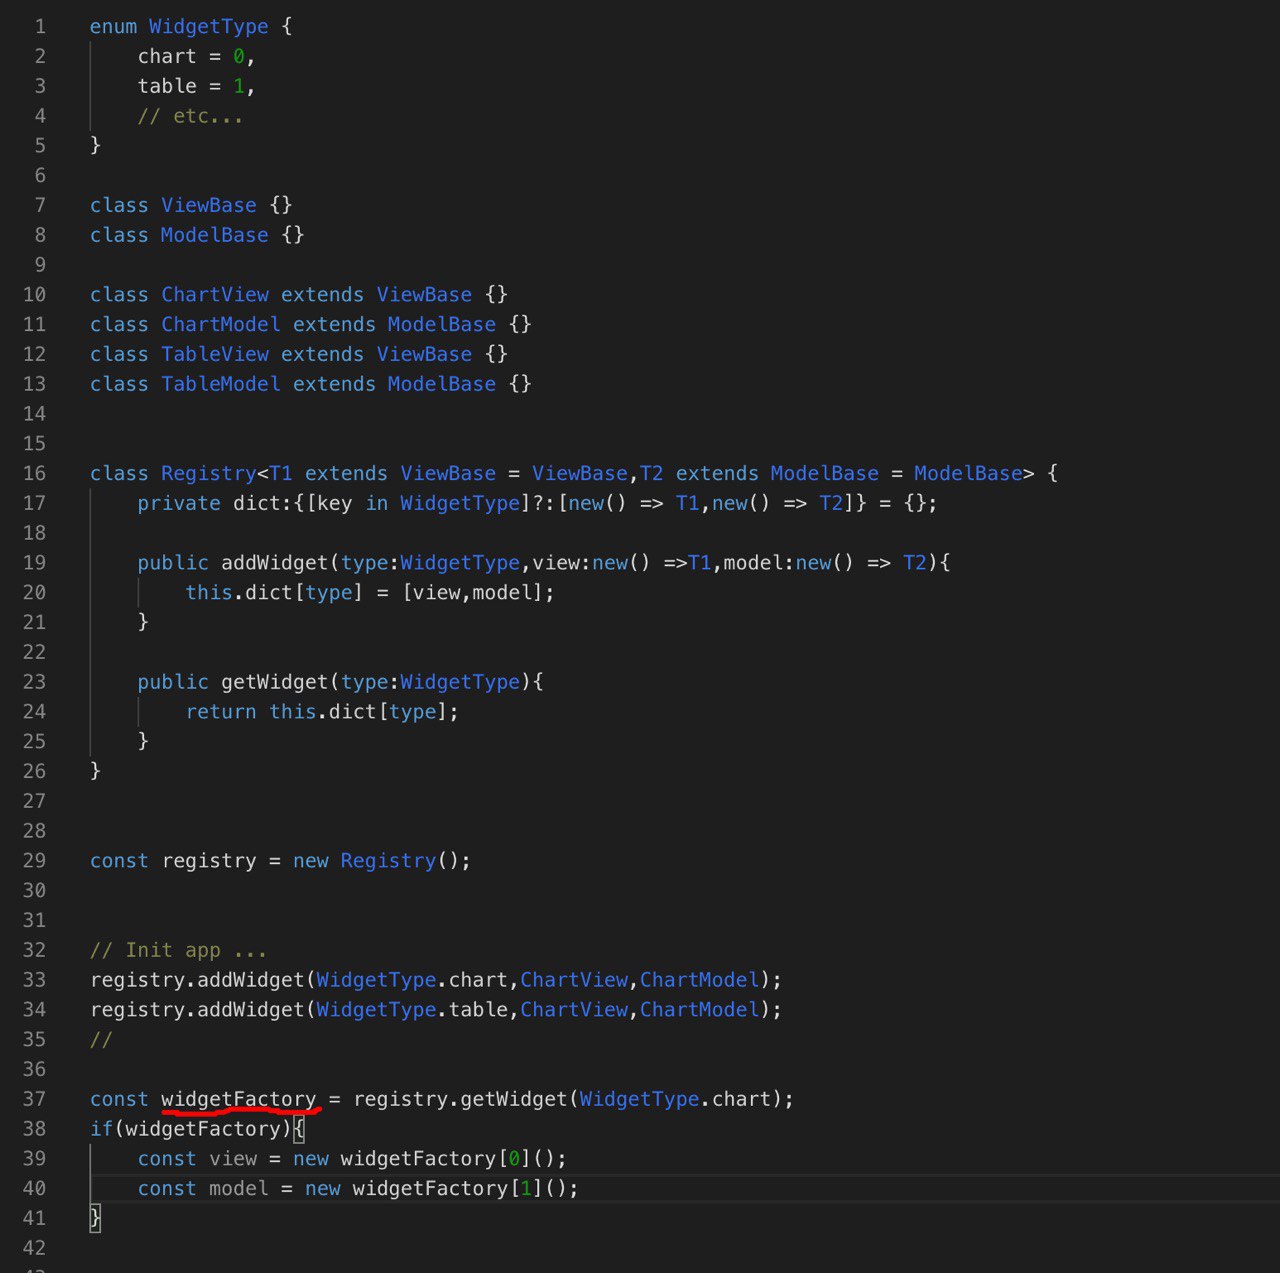Click the 'private' keyword on line 17
The width and height of the screenshot is (1280, 1273).
tap(179, 503)
